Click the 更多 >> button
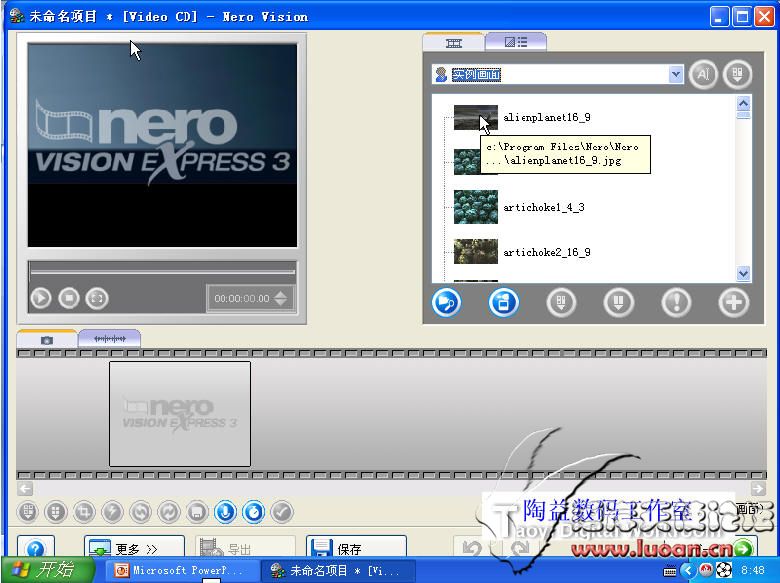780x583 pixels. 134,546
